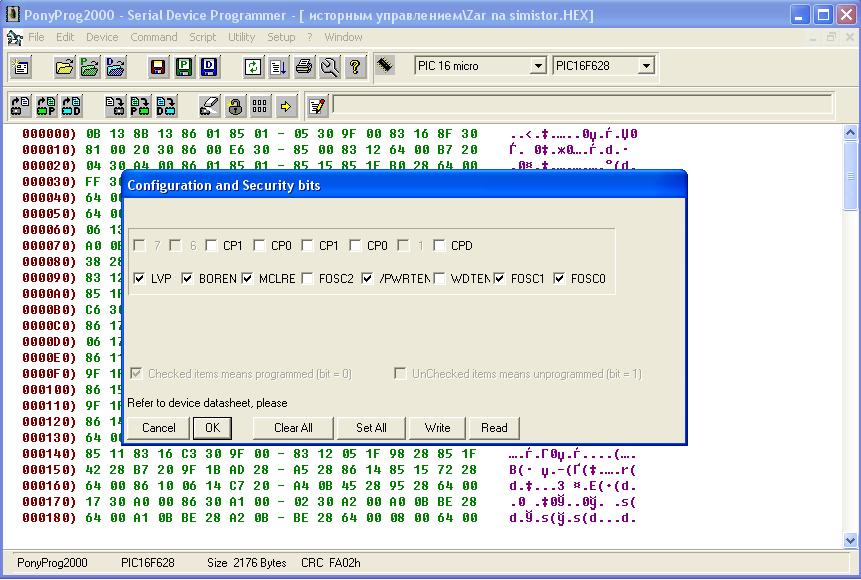Image resolution: width=861 pixels, height=580 pixels.
Task: Check the FOSC2 checkbox
Action: click(308, 279)
